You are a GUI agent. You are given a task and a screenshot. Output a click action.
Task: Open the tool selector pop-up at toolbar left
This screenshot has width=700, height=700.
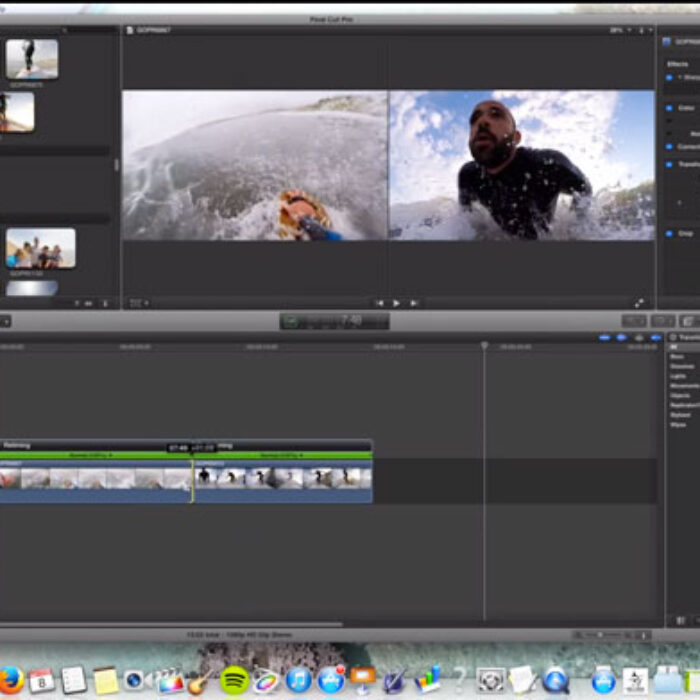point(5,321)
